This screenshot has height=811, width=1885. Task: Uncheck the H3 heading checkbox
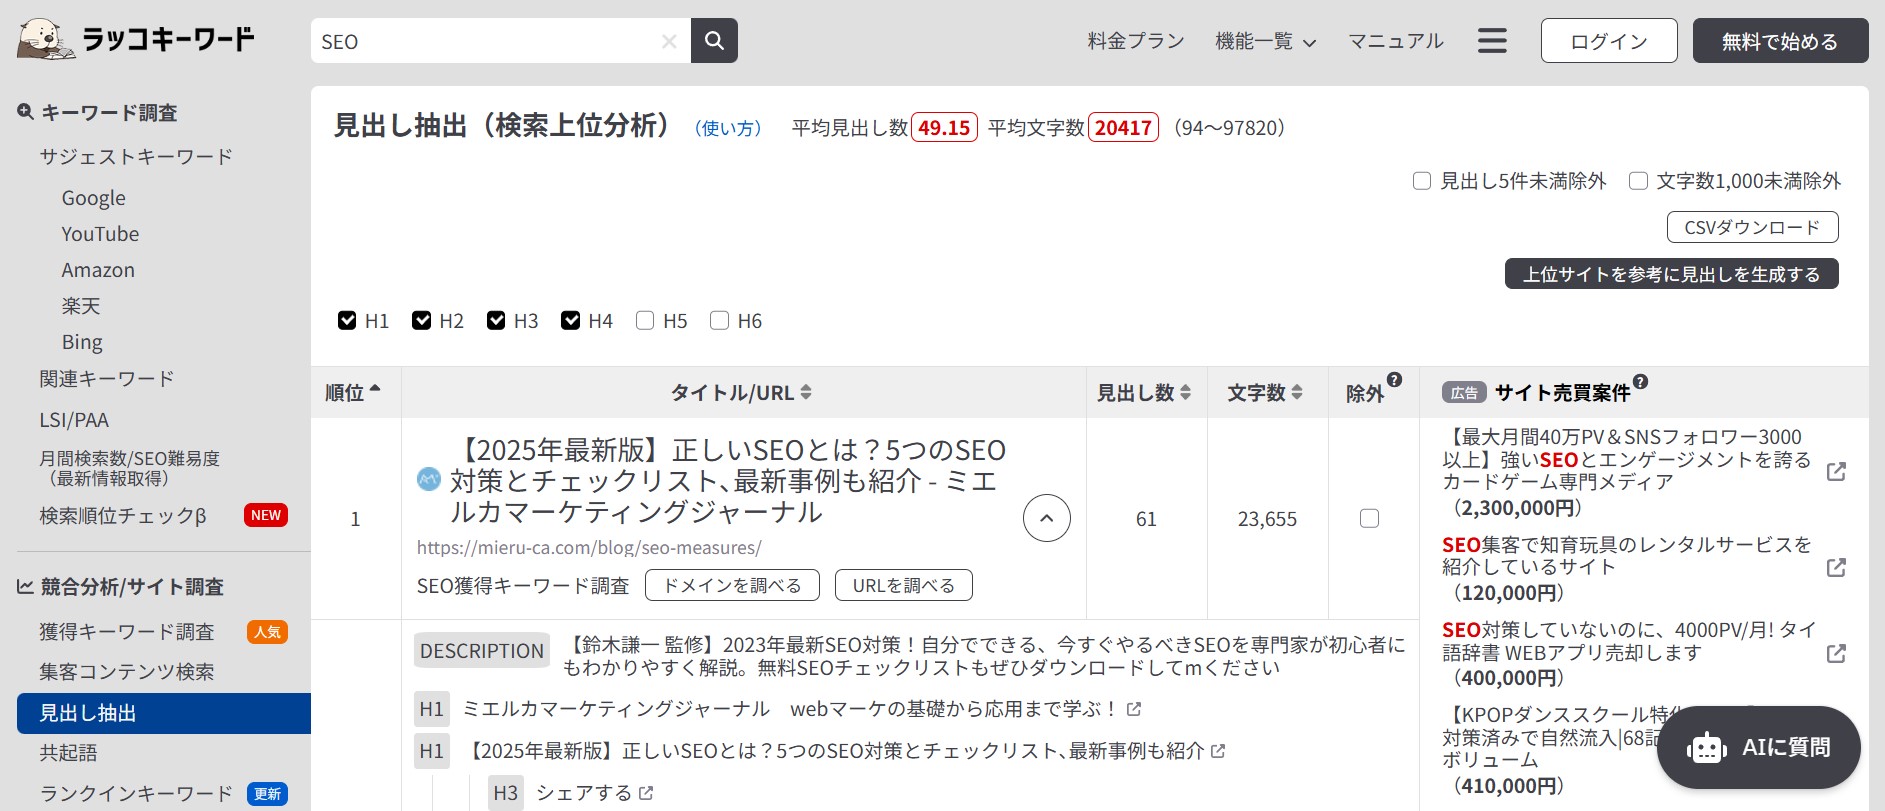pos(496,320)
